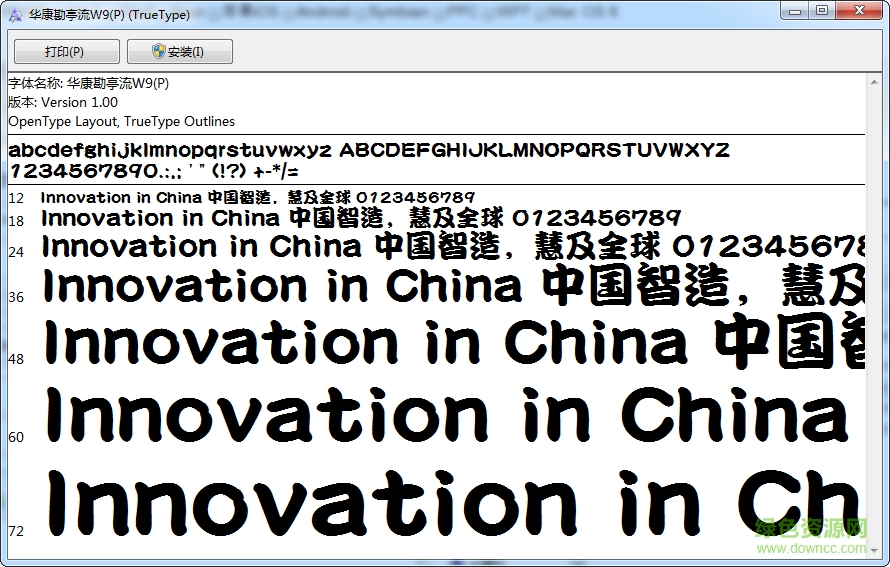Click the 72-point Innovation sample text

click(454, 504)
